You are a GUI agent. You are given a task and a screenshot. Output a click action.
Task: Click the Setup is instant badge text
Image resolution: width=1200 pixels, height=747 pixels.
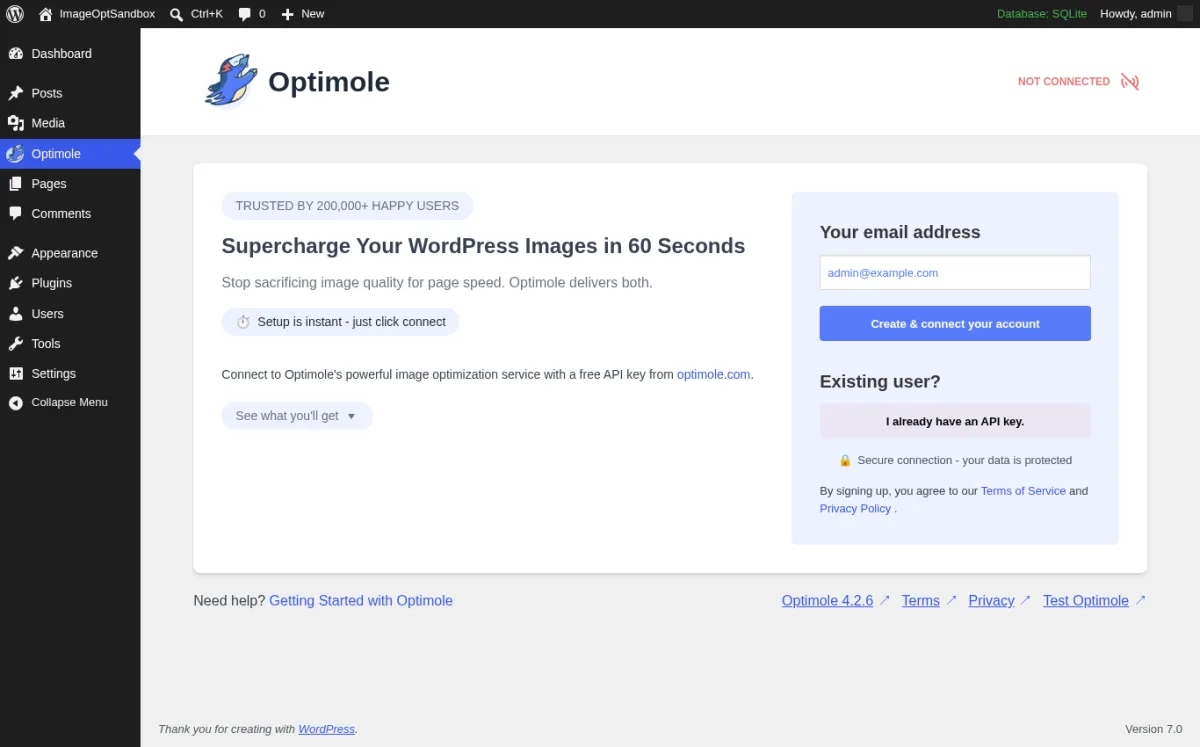coord(352,322)
